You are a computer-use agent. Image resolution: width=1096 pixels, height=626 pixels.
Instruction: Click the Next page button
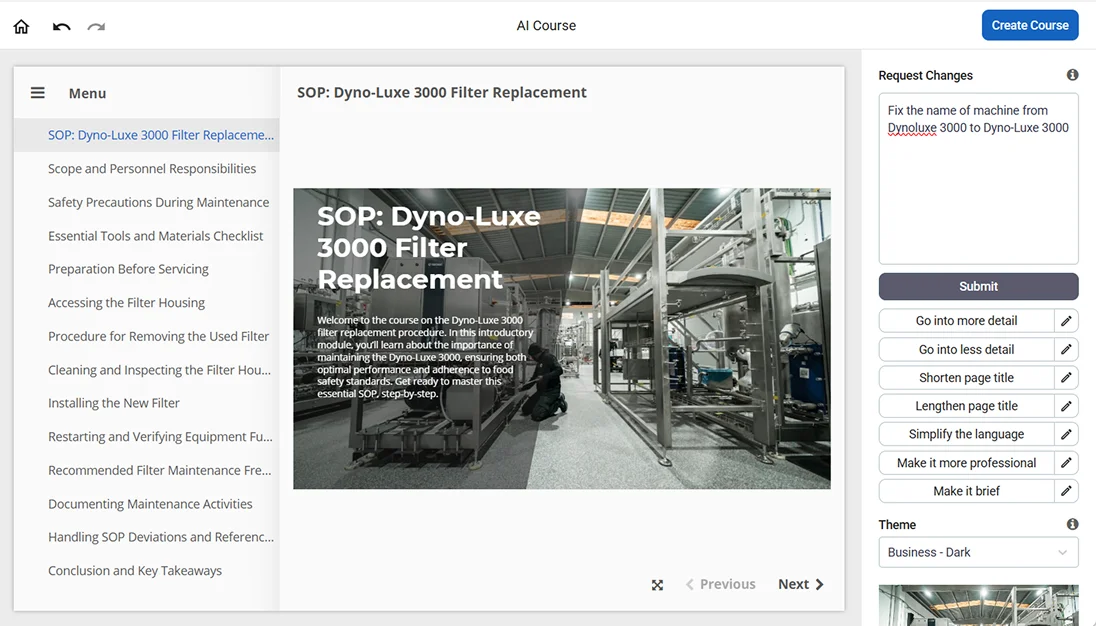[800, 584]
